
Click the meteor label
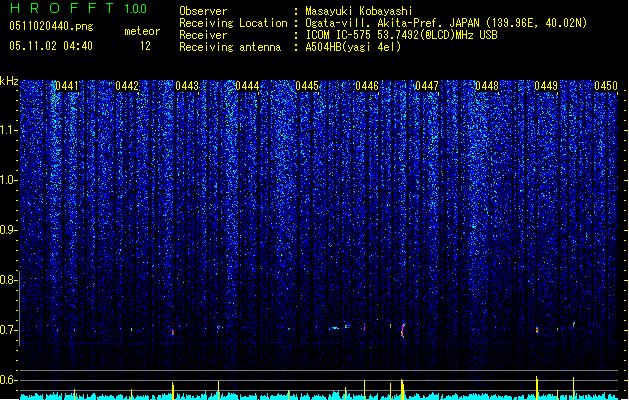click(142, 31)
